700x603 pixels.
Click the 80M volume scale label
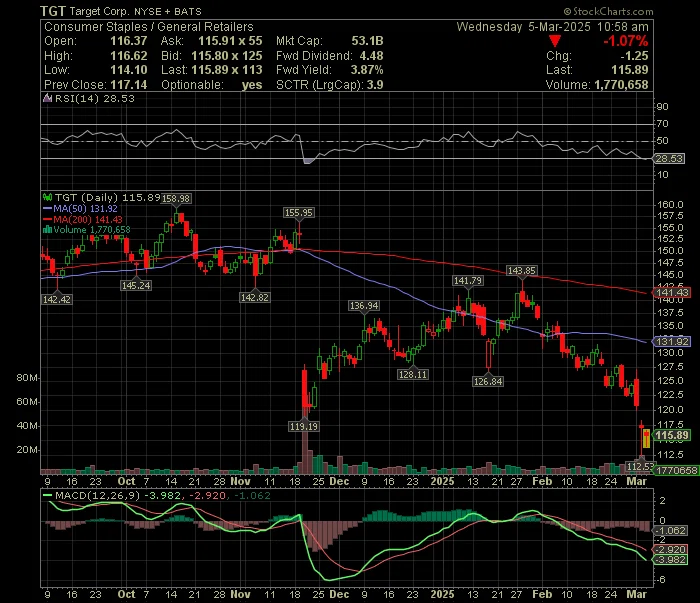click(x=27, y=378)
